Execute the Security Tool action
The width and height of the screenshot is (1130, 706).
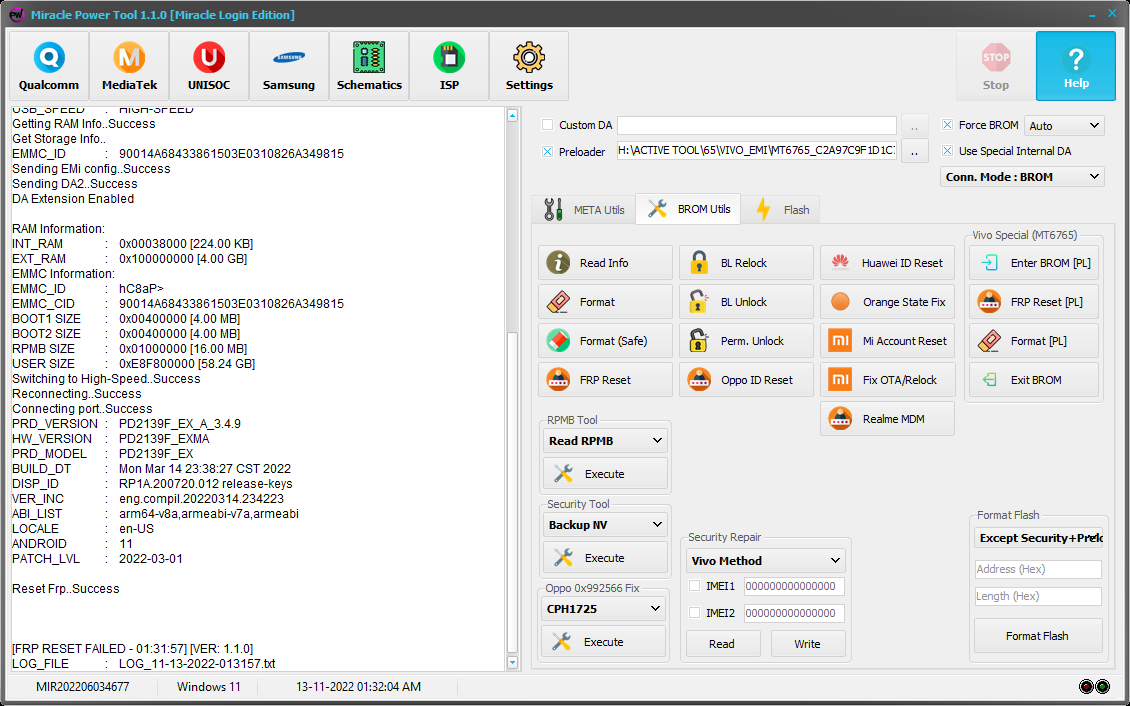tap(605, 558)
